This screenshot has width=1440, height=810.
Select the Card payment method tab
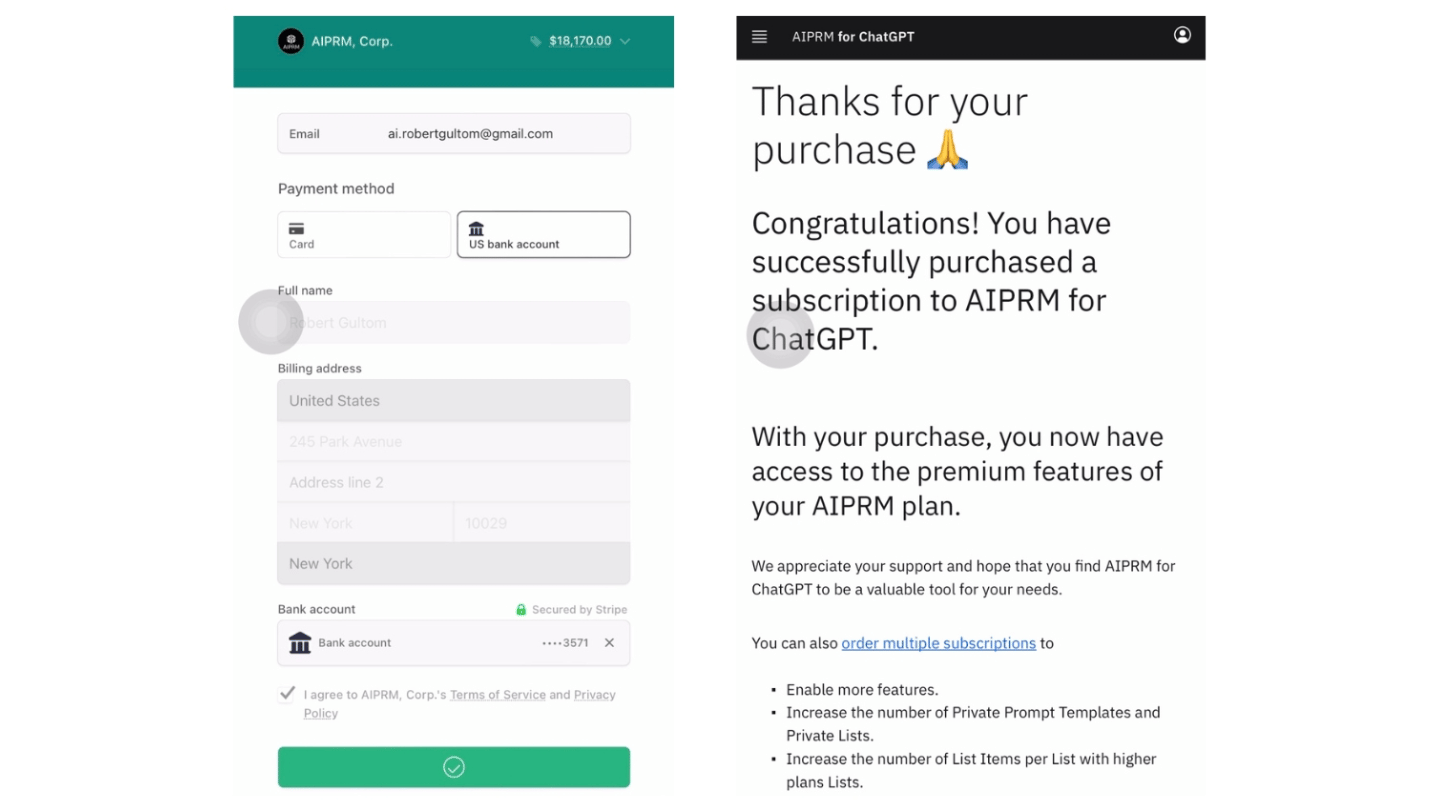click(364, 234)
